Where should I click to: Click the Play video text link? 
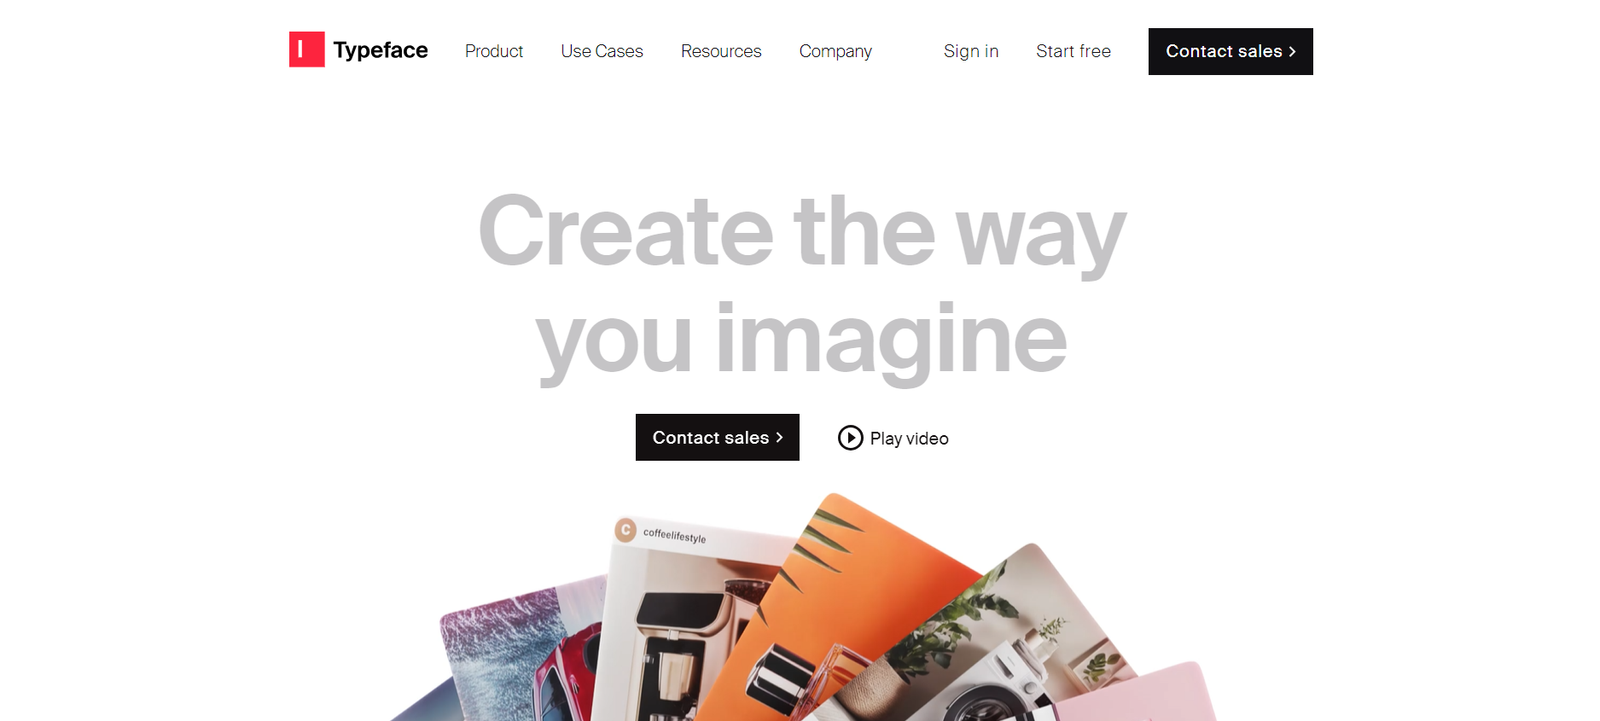[909, 438]
